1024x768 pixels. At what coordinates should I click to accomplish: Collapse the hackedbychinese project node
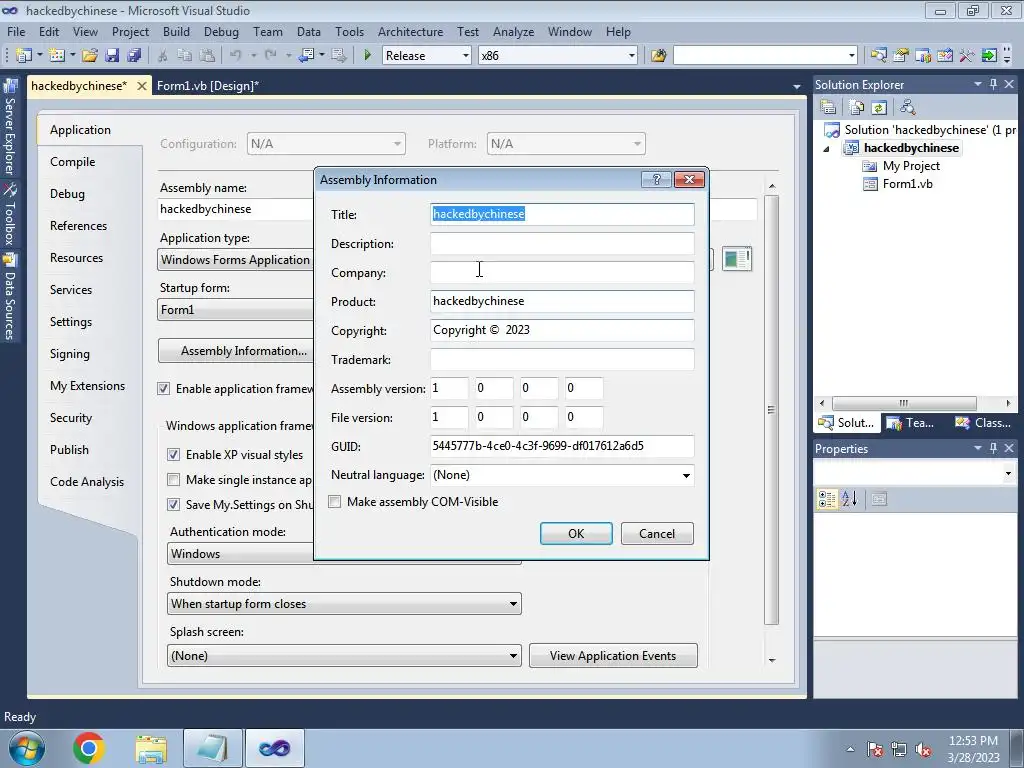point(826,148)
